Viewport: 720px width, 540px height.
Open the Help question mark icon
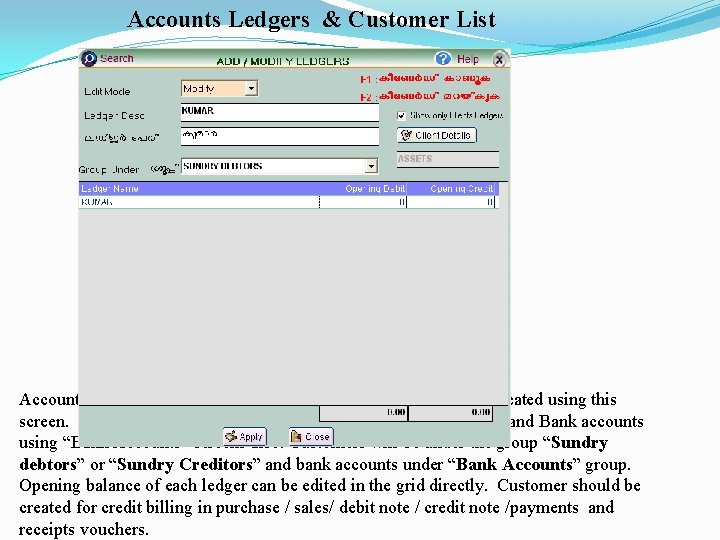pyautogui.click(x=443, y=59)
